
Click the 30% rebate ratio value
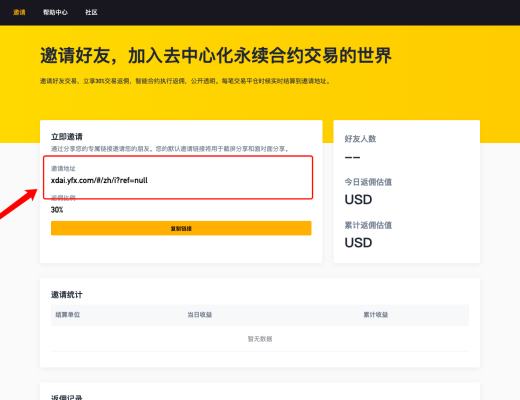(57, 210)
